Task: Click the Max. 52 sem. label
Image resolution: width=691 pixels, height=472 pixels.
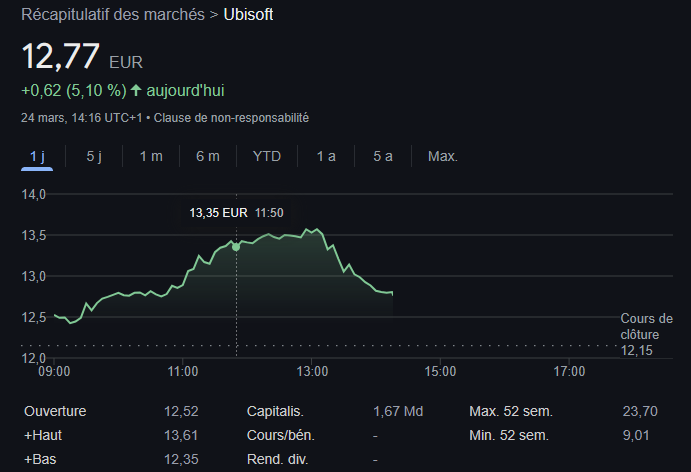Action: coord(511,411)
